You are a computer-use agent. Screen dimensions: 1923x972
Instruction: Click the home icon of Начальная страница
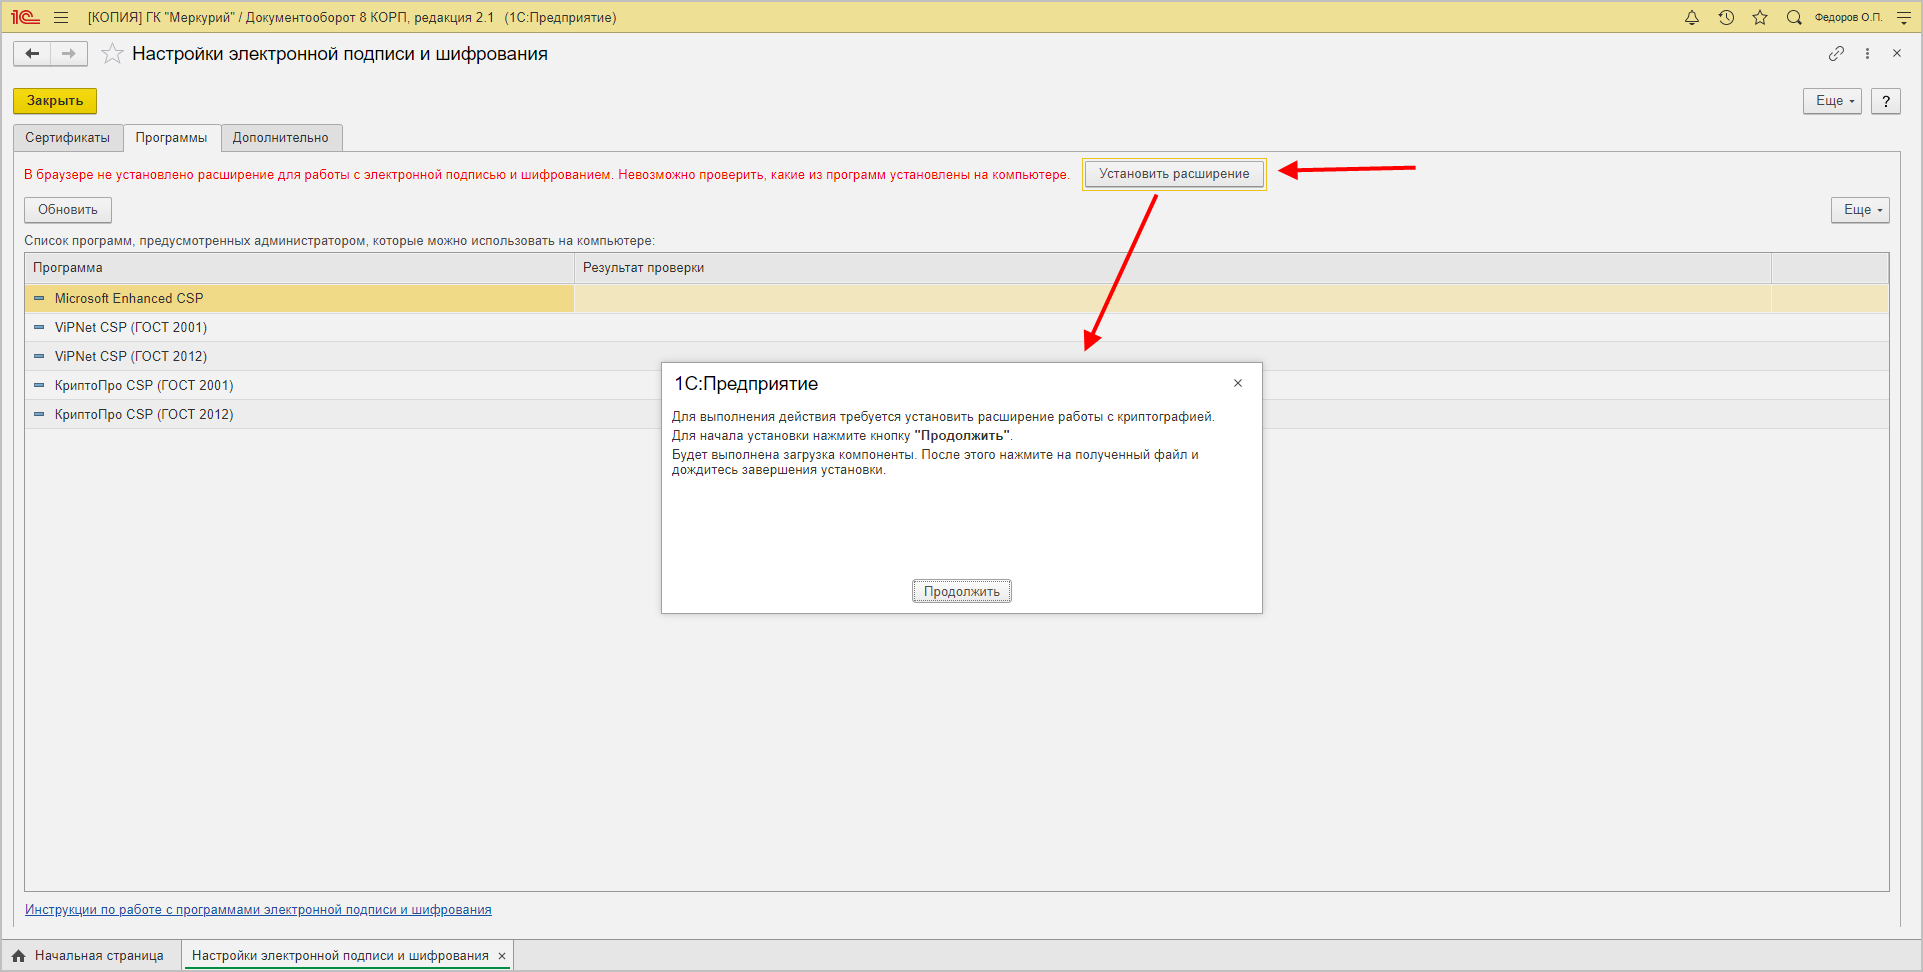coord(19,956)
